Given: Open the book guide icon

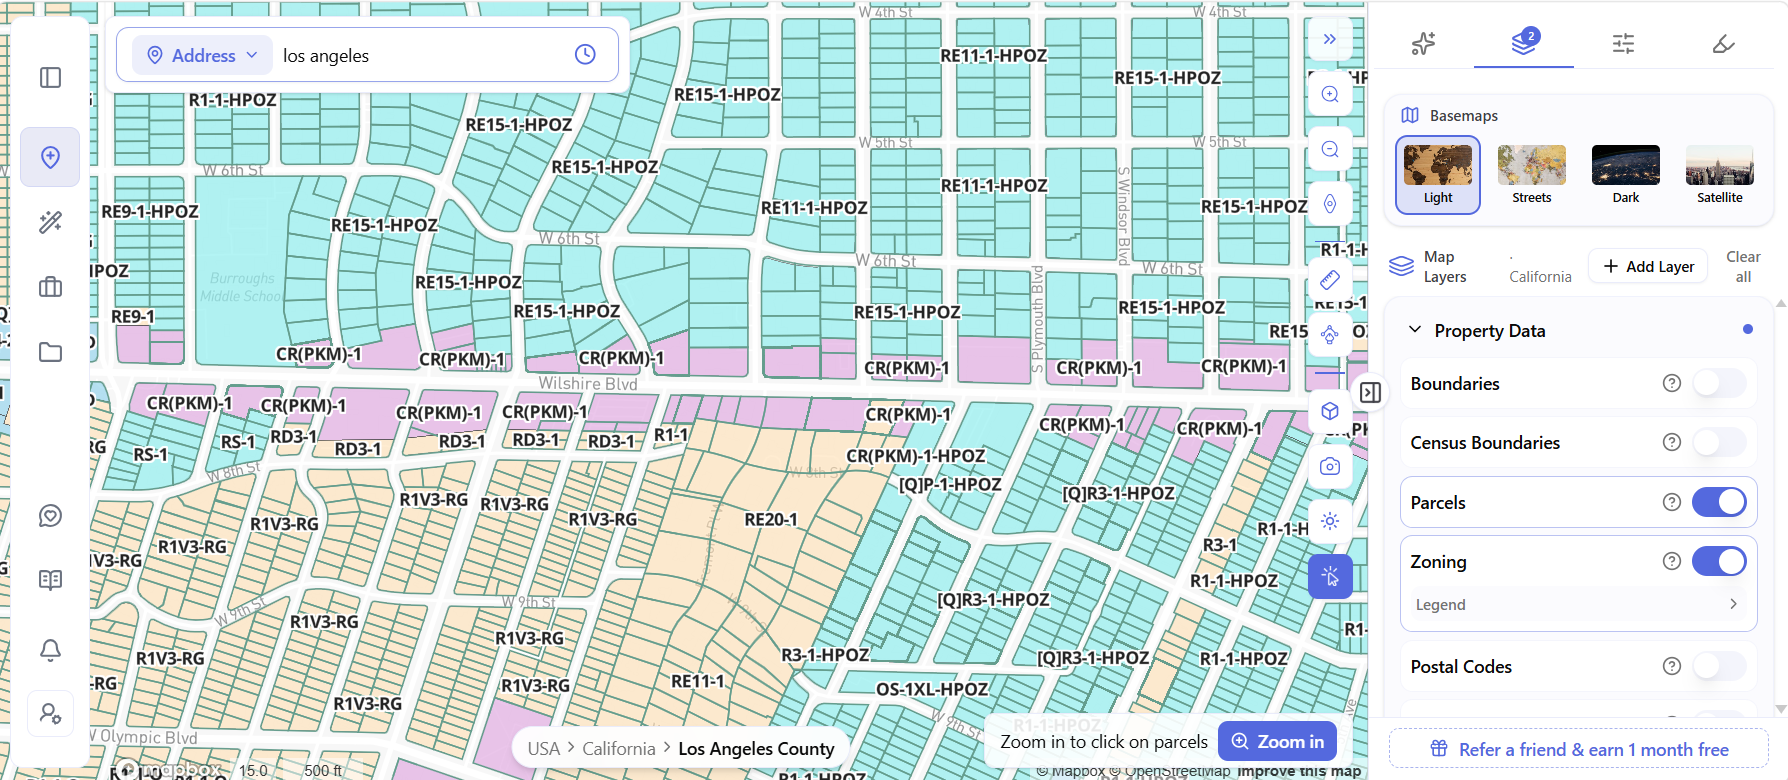Looking at the screenshot, I should [50, 580].
